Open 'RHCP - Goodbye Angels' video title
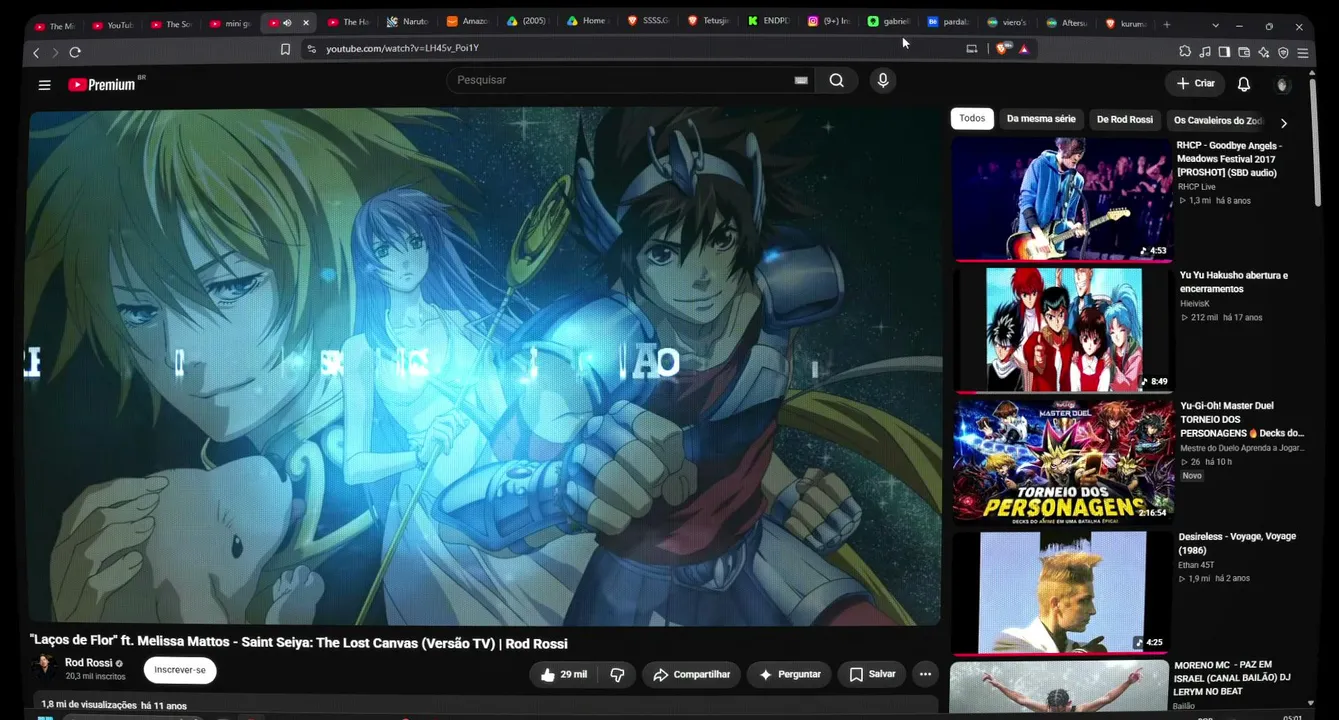The width and height of the screenshot is (1339, 720). (x=1229, y=159)
